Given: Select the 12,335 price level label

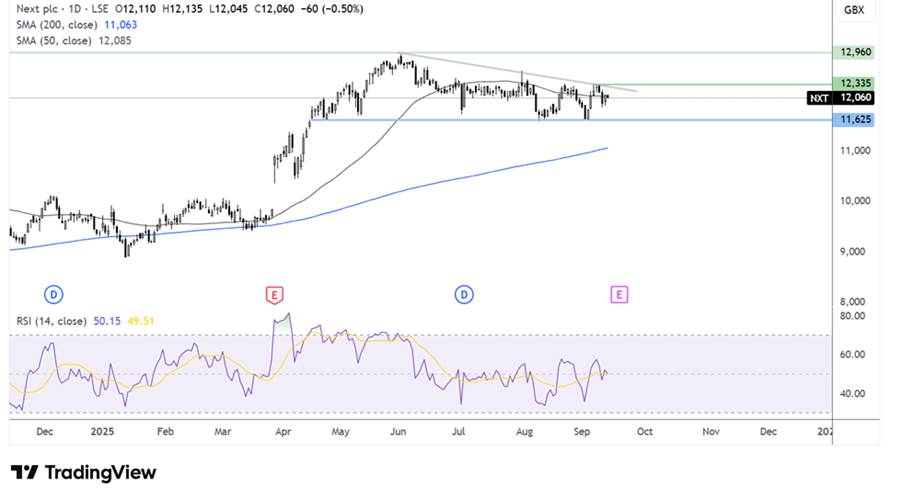Looking at the screenshot, I should [x=855, y=83].
